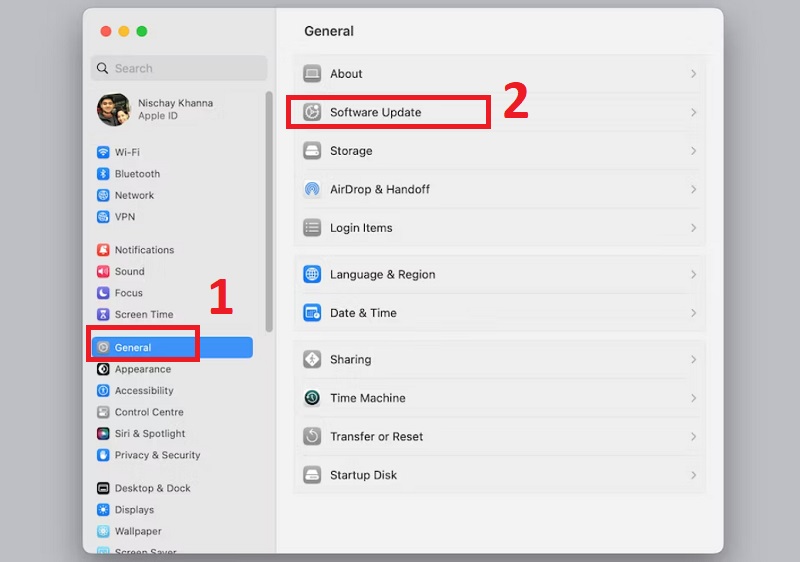Click the Date & Time calendar icon
The height and width of the screenshot is (562, 800).
click(x=312, y=313)
